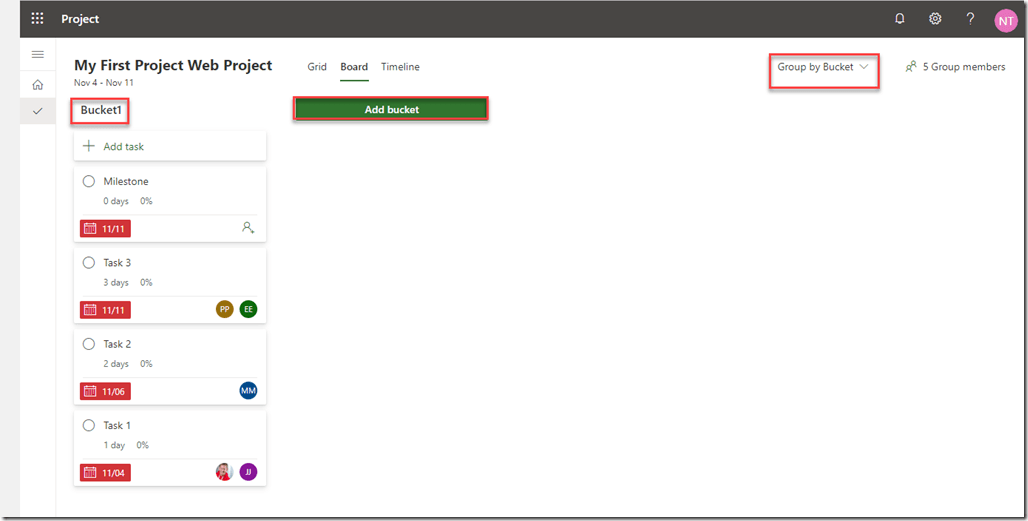
Task: Open the settings gear
Action: [x=935, y=19]
